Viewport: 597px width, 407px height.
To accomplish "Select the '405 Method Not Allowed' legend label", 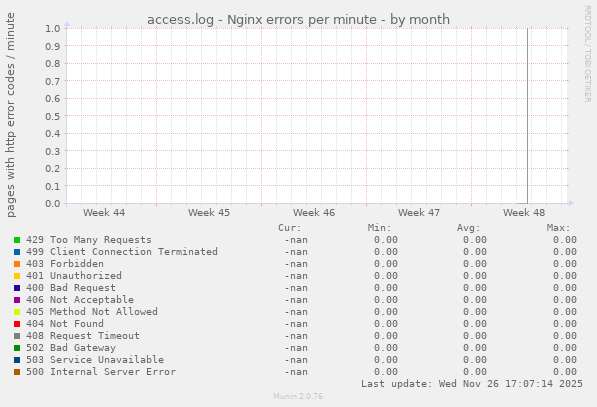I will [x=92, y=312].
